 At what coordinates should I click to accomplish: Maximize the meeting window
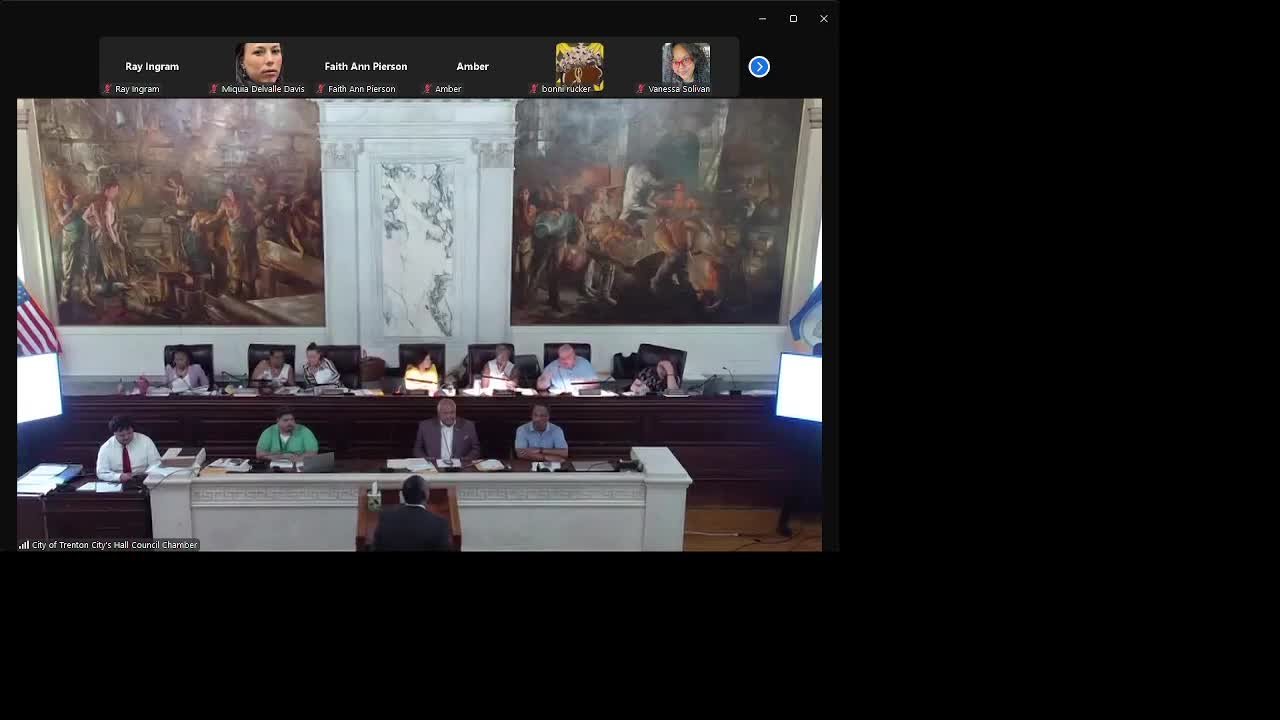coord(793,19)
